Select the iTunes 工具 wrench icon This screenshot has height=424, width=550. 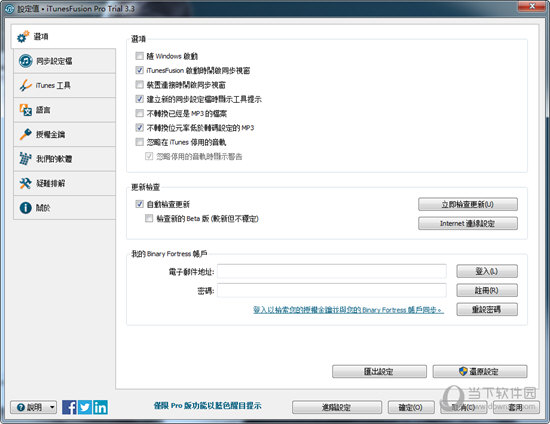(x=26, y=85)
